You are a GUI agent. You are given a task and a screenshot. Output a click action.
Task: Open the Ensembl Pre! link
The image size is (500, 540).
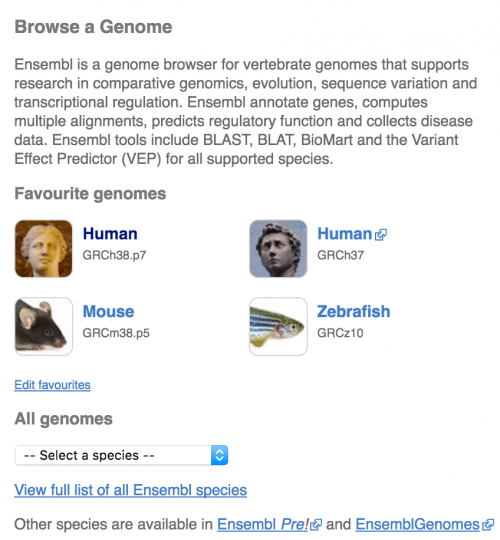(x=263, y=525)
